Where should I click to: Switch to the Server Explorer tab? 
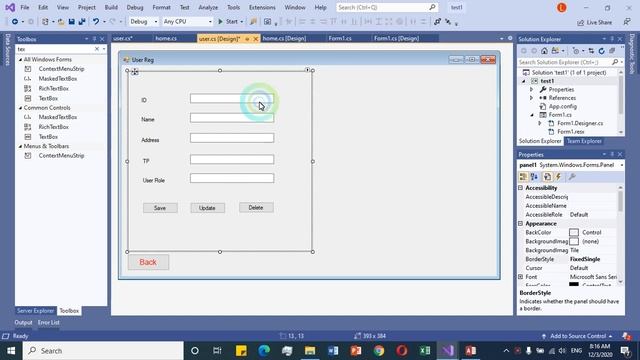[36, 311]
